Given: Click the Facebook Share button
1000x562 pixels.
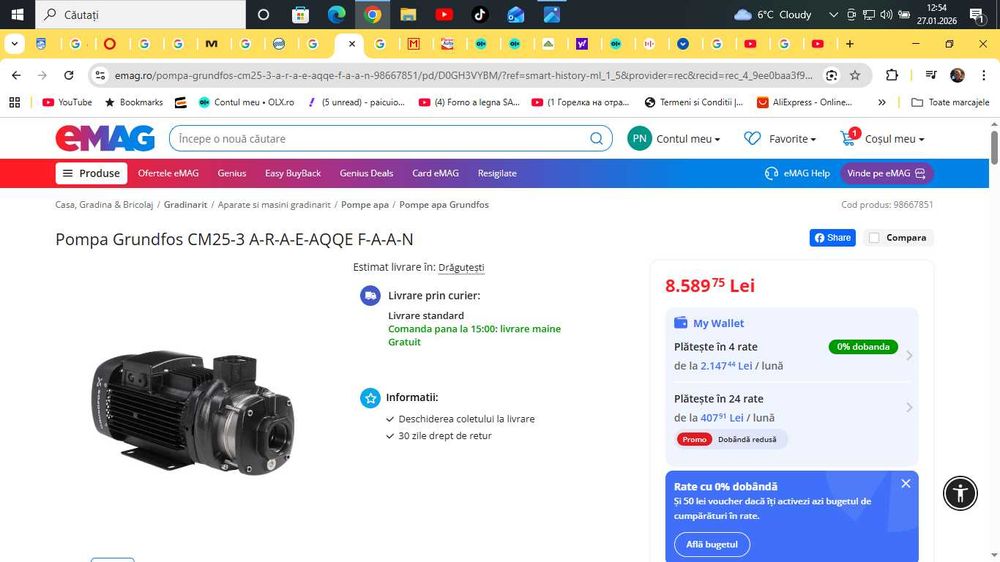Looking at the screenshot, I should point(832,237).
